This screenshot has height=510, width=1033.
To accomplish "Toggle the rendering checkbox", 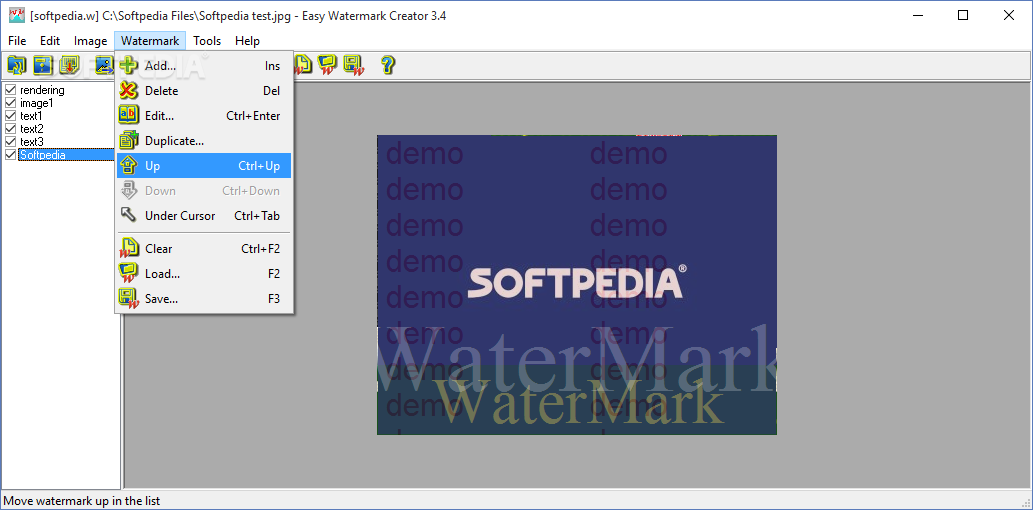I will pyautogui.click(x=11, y=90).
